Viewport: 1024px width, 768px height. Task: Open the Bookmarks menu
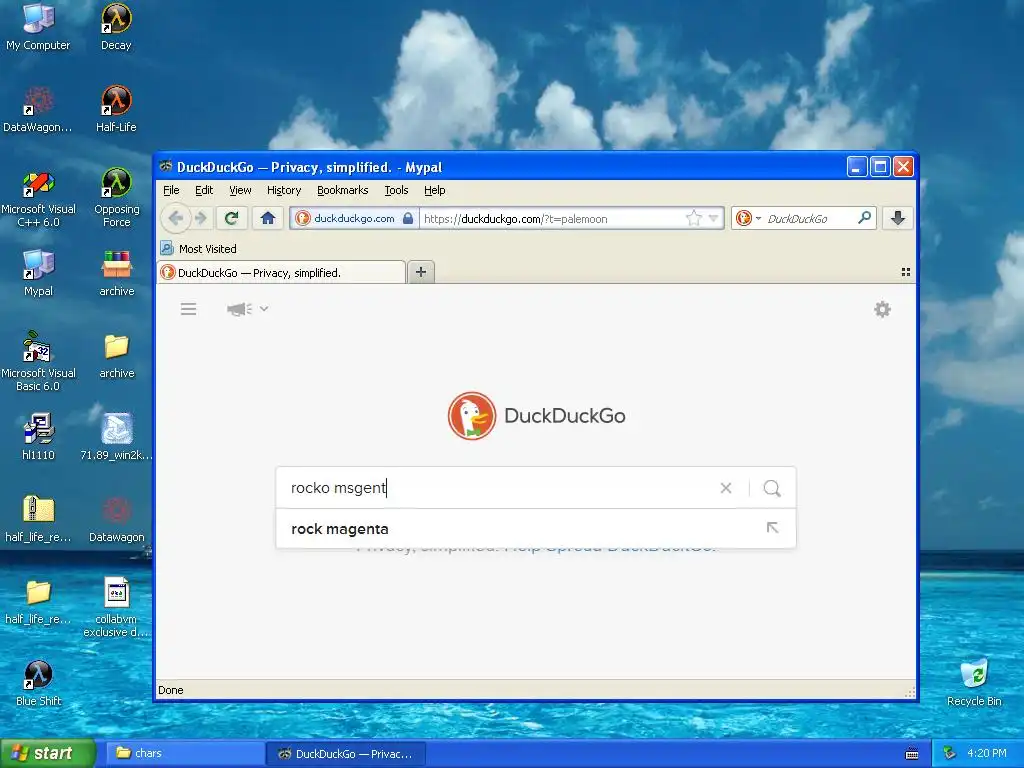pos(342,190)
